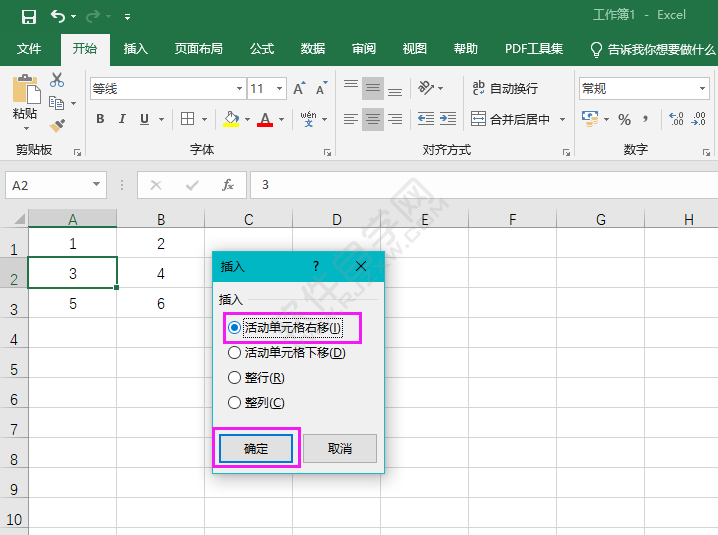This screenshot has height=535, width=718.
Task: Click the yellow fill color swatch
Action: [x=231, y=119]
